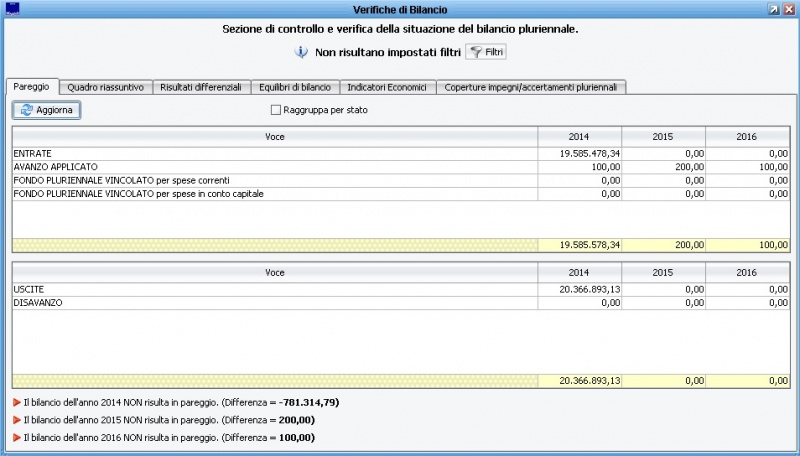Click Non risultano impostati filtri text
The image size is (800, 456).
pyautogui.click(x=388, y=53)
